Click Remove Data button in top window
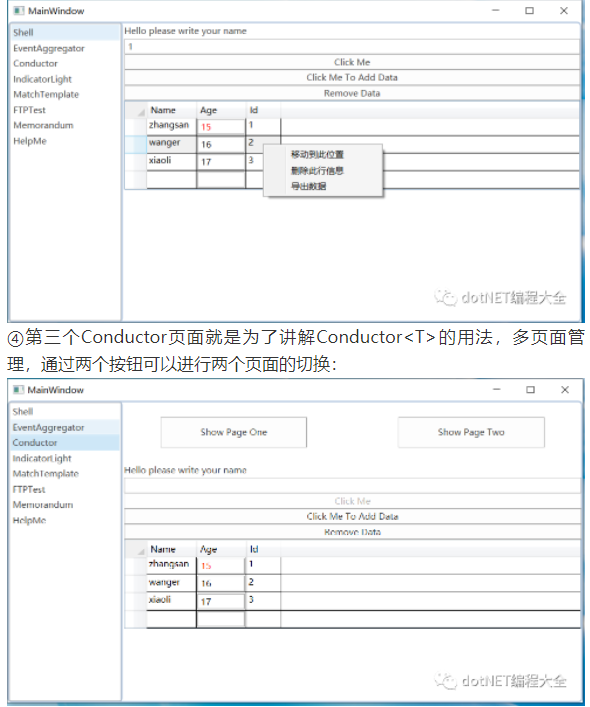The width and height of the screenshot is (590, 707). 352,93
